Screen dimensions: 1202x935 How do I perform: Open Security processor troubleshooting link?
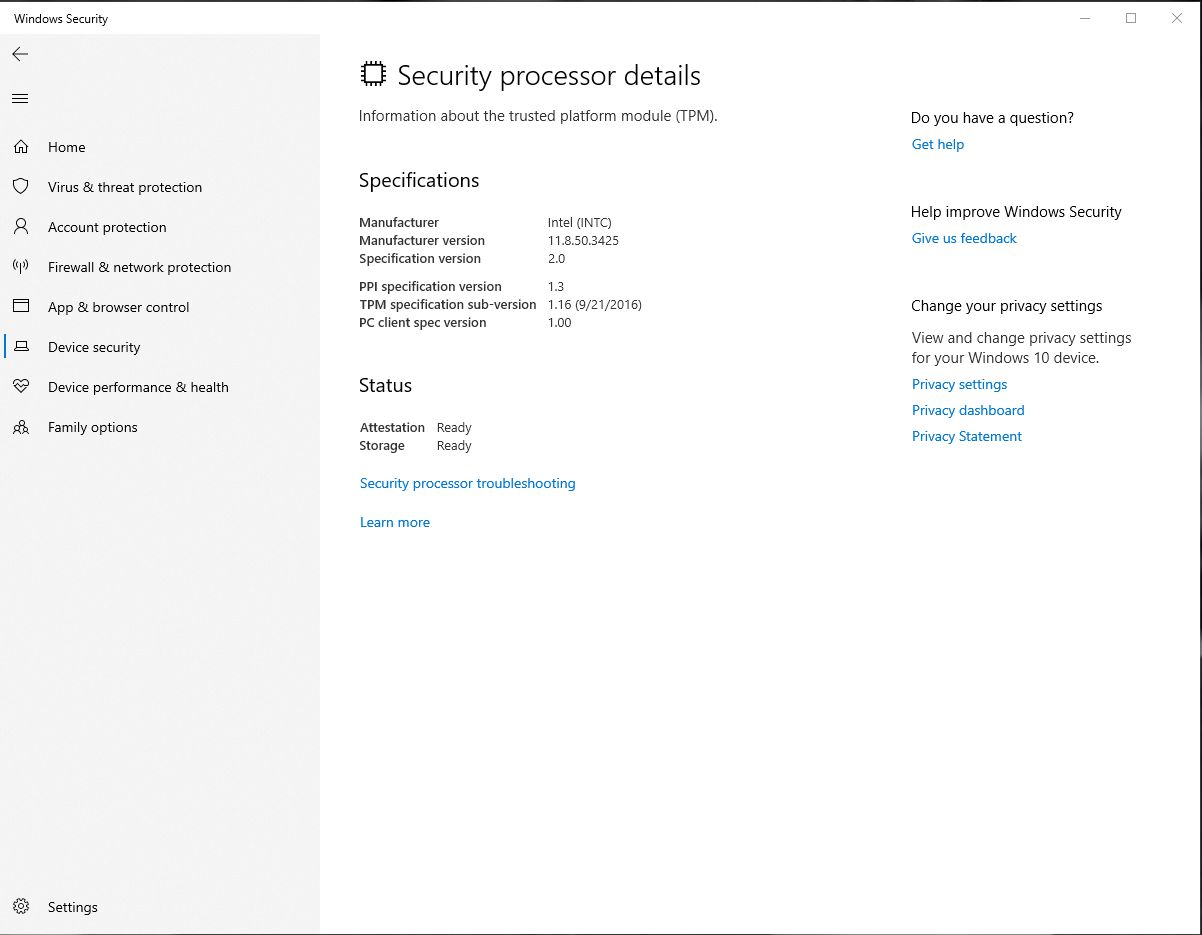(467, 483)
